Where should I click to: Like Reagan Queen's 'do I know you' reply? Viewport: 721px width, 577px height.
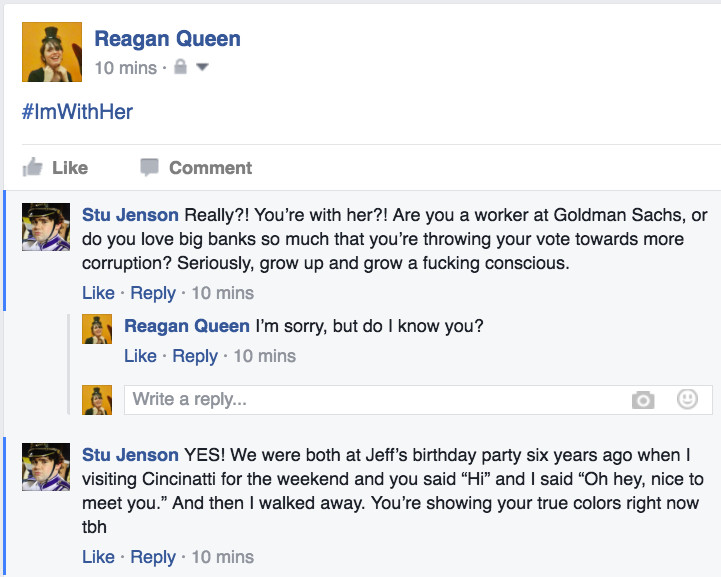140,356
